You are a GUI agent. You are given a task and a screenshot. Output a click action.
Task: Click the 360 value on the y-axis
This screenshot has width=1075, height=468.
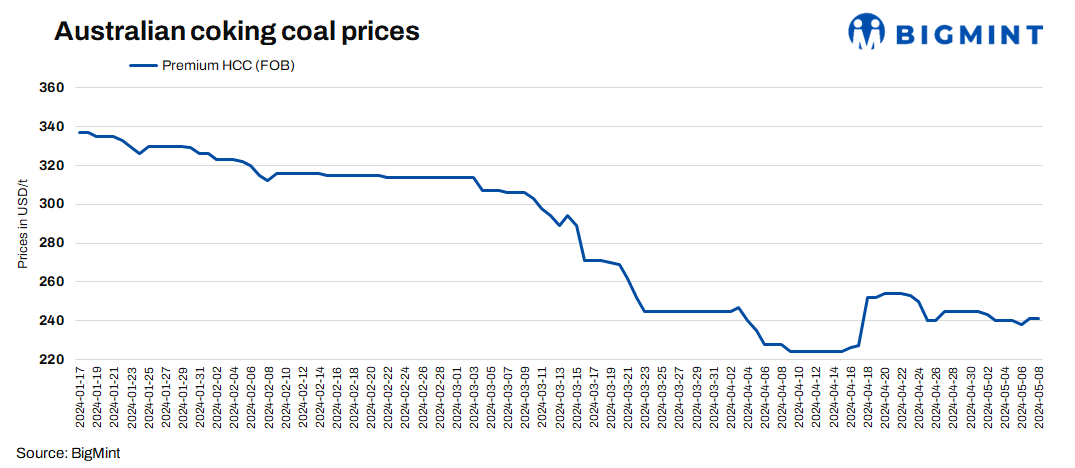pos(53,88)
